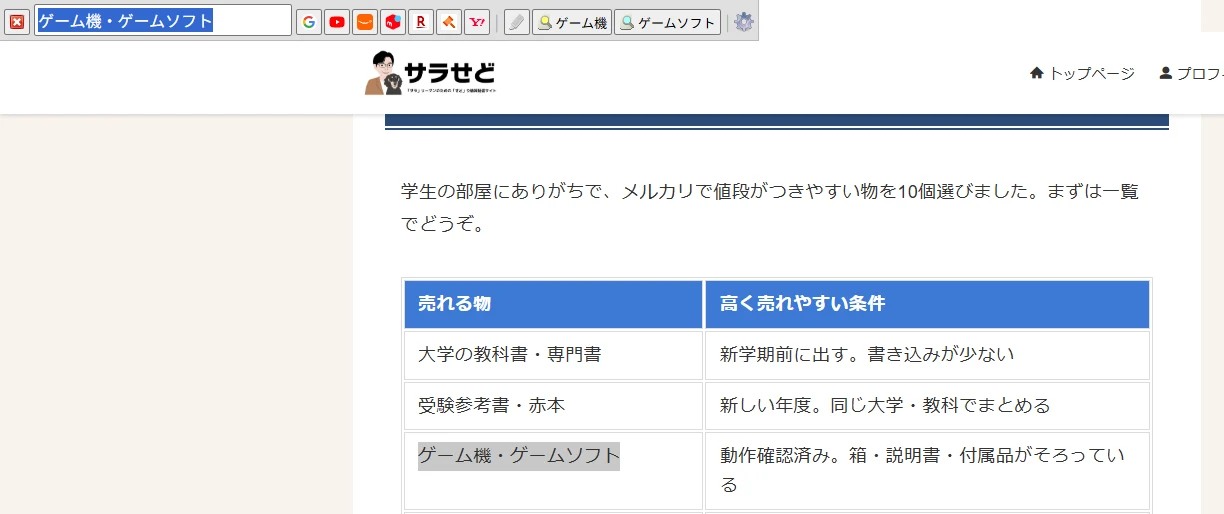The height and width of the screenshot is (514, 1224).
Task: Click the サラせど site logo
Action: click(x=431, y=73)
